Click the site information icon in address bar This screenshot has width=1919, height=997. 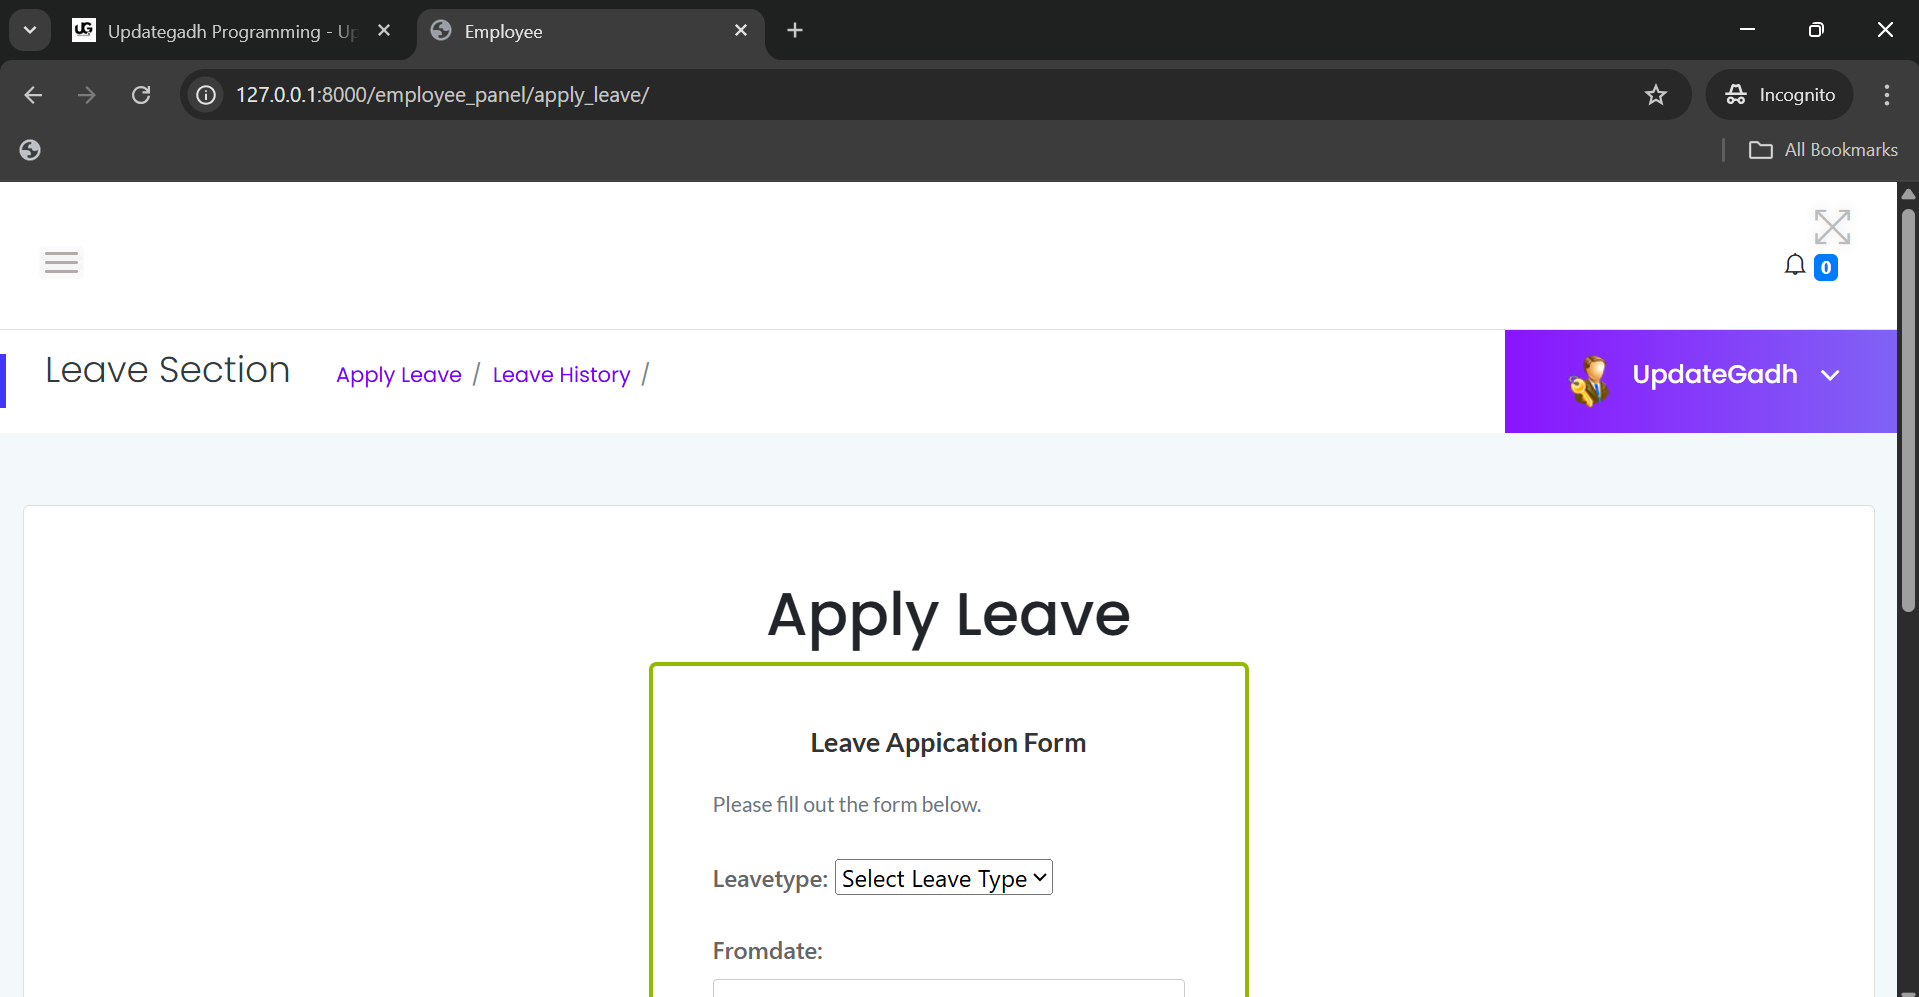click(205, 94)
